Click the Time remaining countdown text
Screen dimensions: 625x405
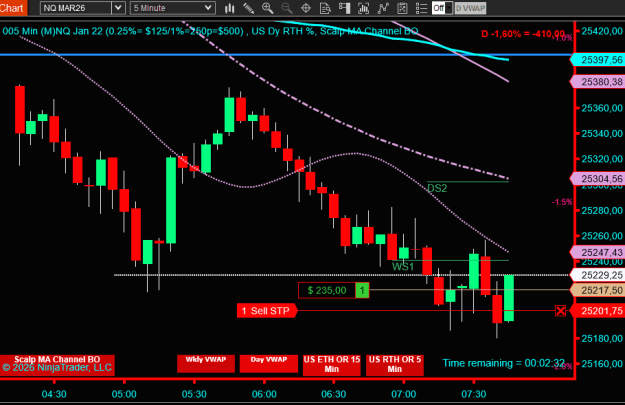coord(503,363)
